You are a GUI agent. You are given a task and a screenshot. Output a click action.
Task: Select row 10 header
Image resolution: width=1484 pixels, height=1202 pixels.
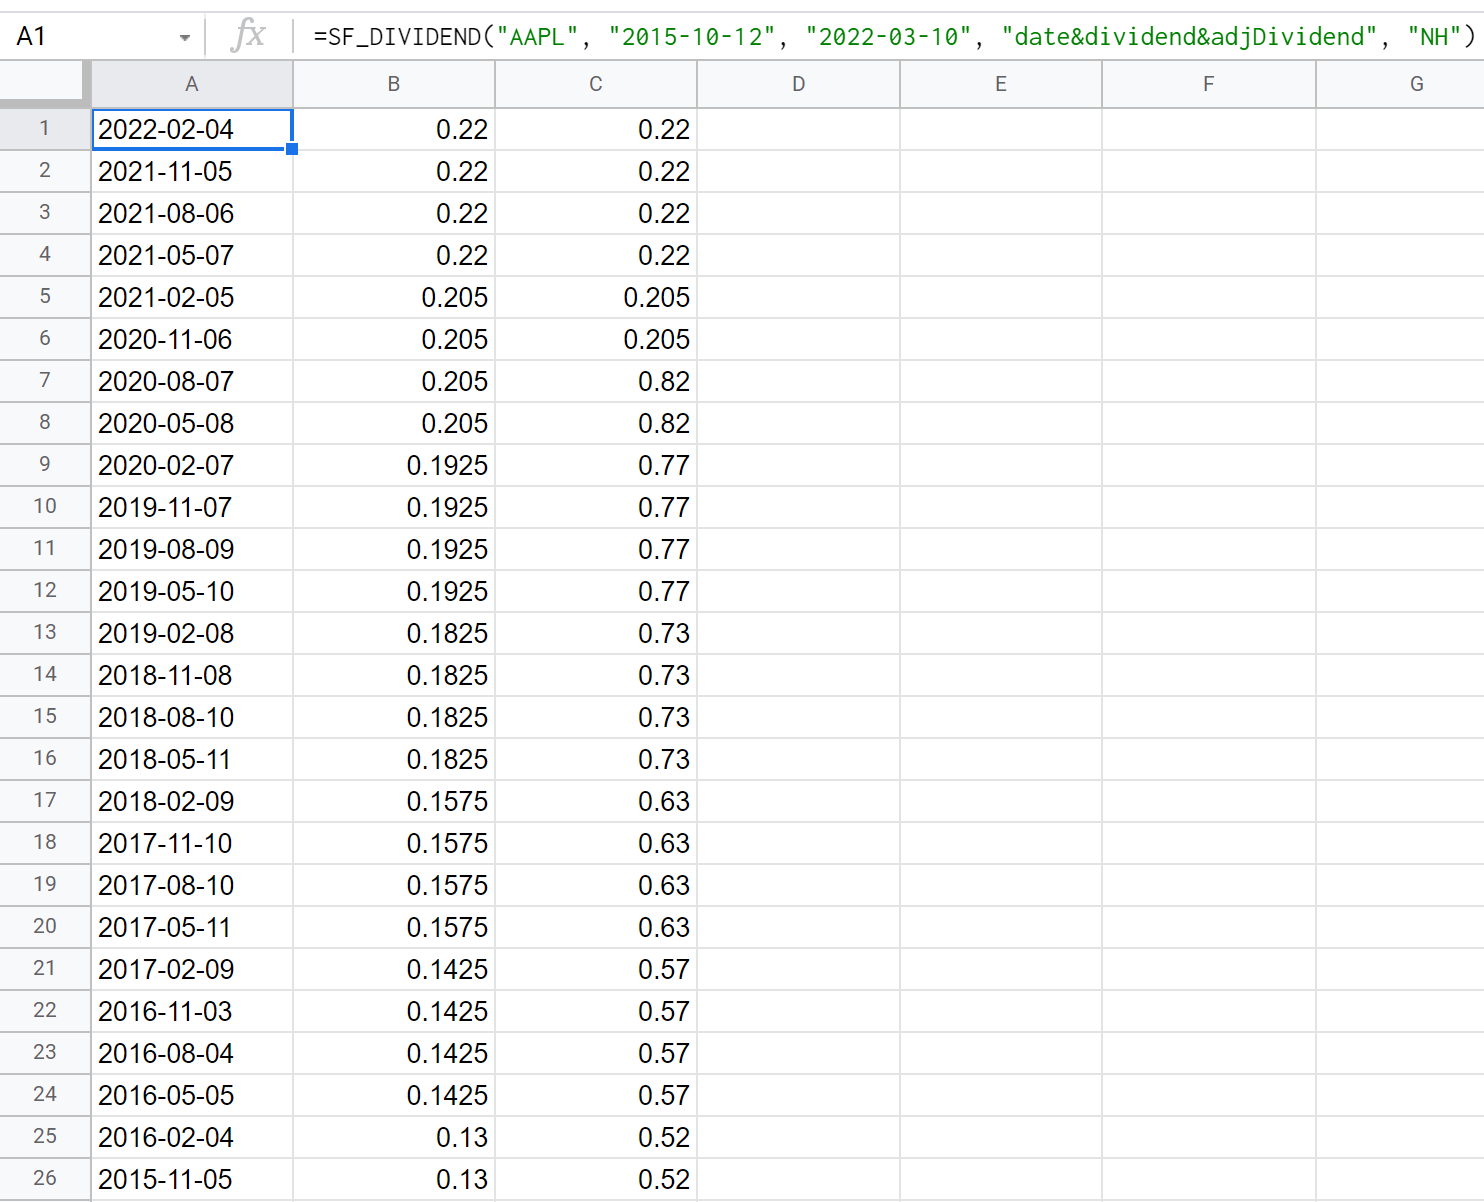point(45,507)
